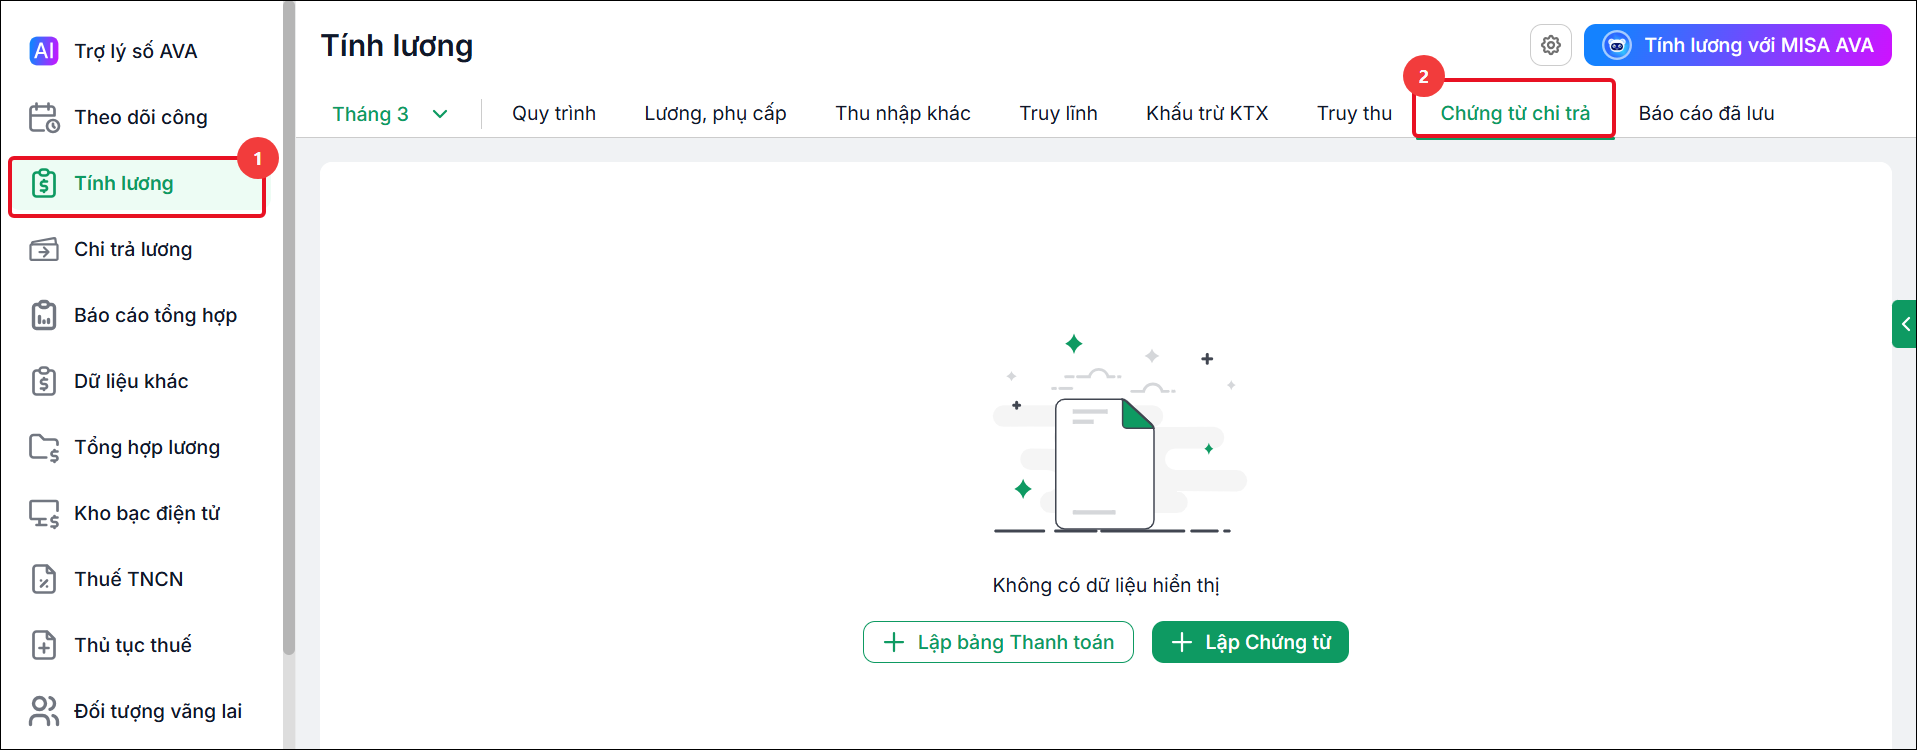Screen dimensions: 1917x750
Task: Open the Chi trả lương wallet icon
Action: click(44, 249)
